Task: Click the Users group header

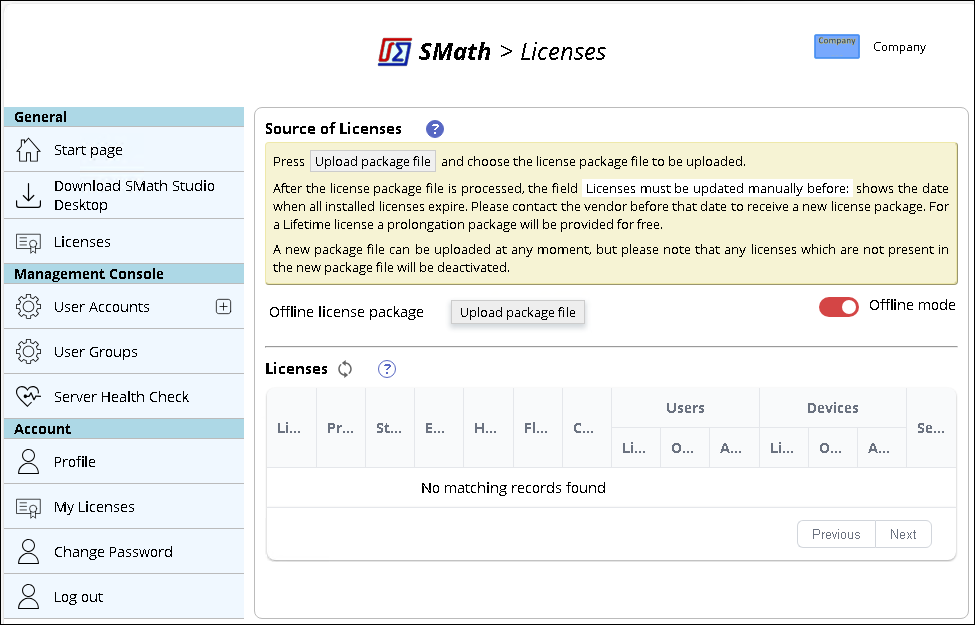Action: coord(685,408)
